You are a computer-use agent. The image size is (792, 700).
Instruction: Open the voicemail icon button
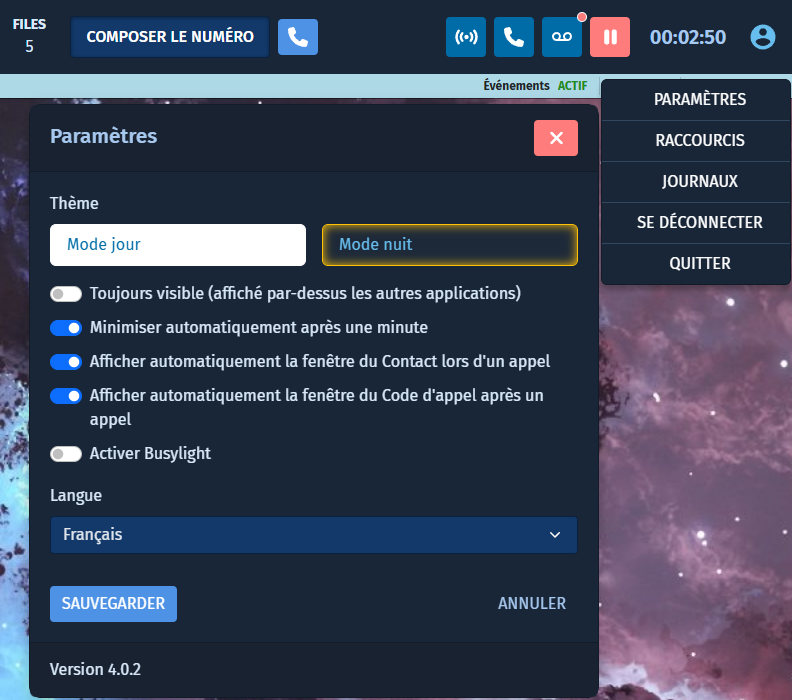(x=562, y=37)
